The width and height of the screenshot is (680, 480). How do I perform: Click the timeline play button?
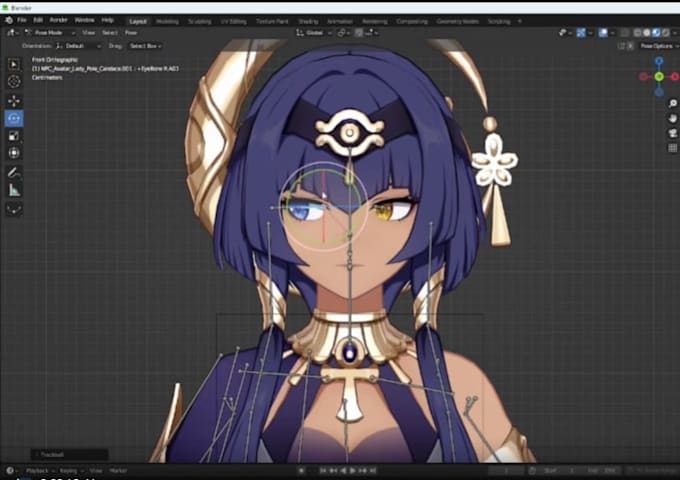tap(353, 470)
